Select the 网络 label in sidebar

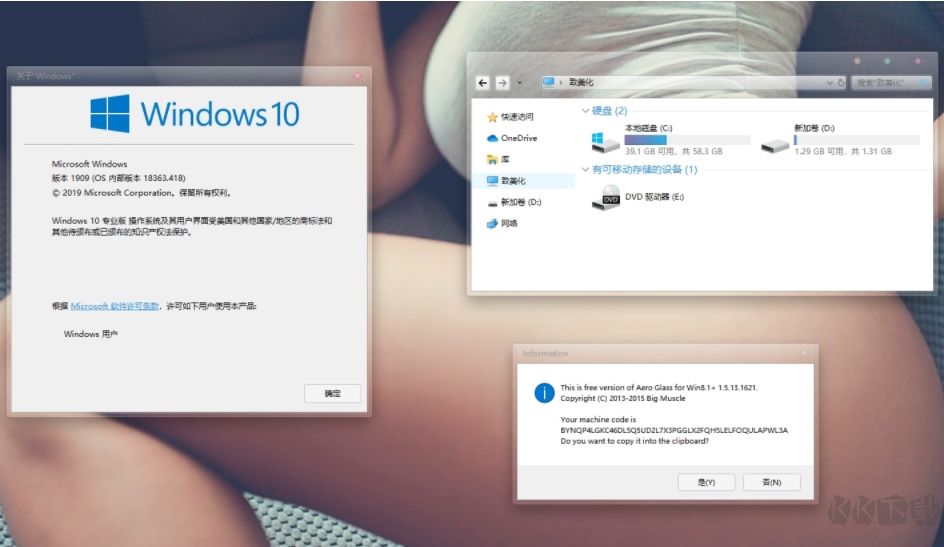[x=509, y=223]
